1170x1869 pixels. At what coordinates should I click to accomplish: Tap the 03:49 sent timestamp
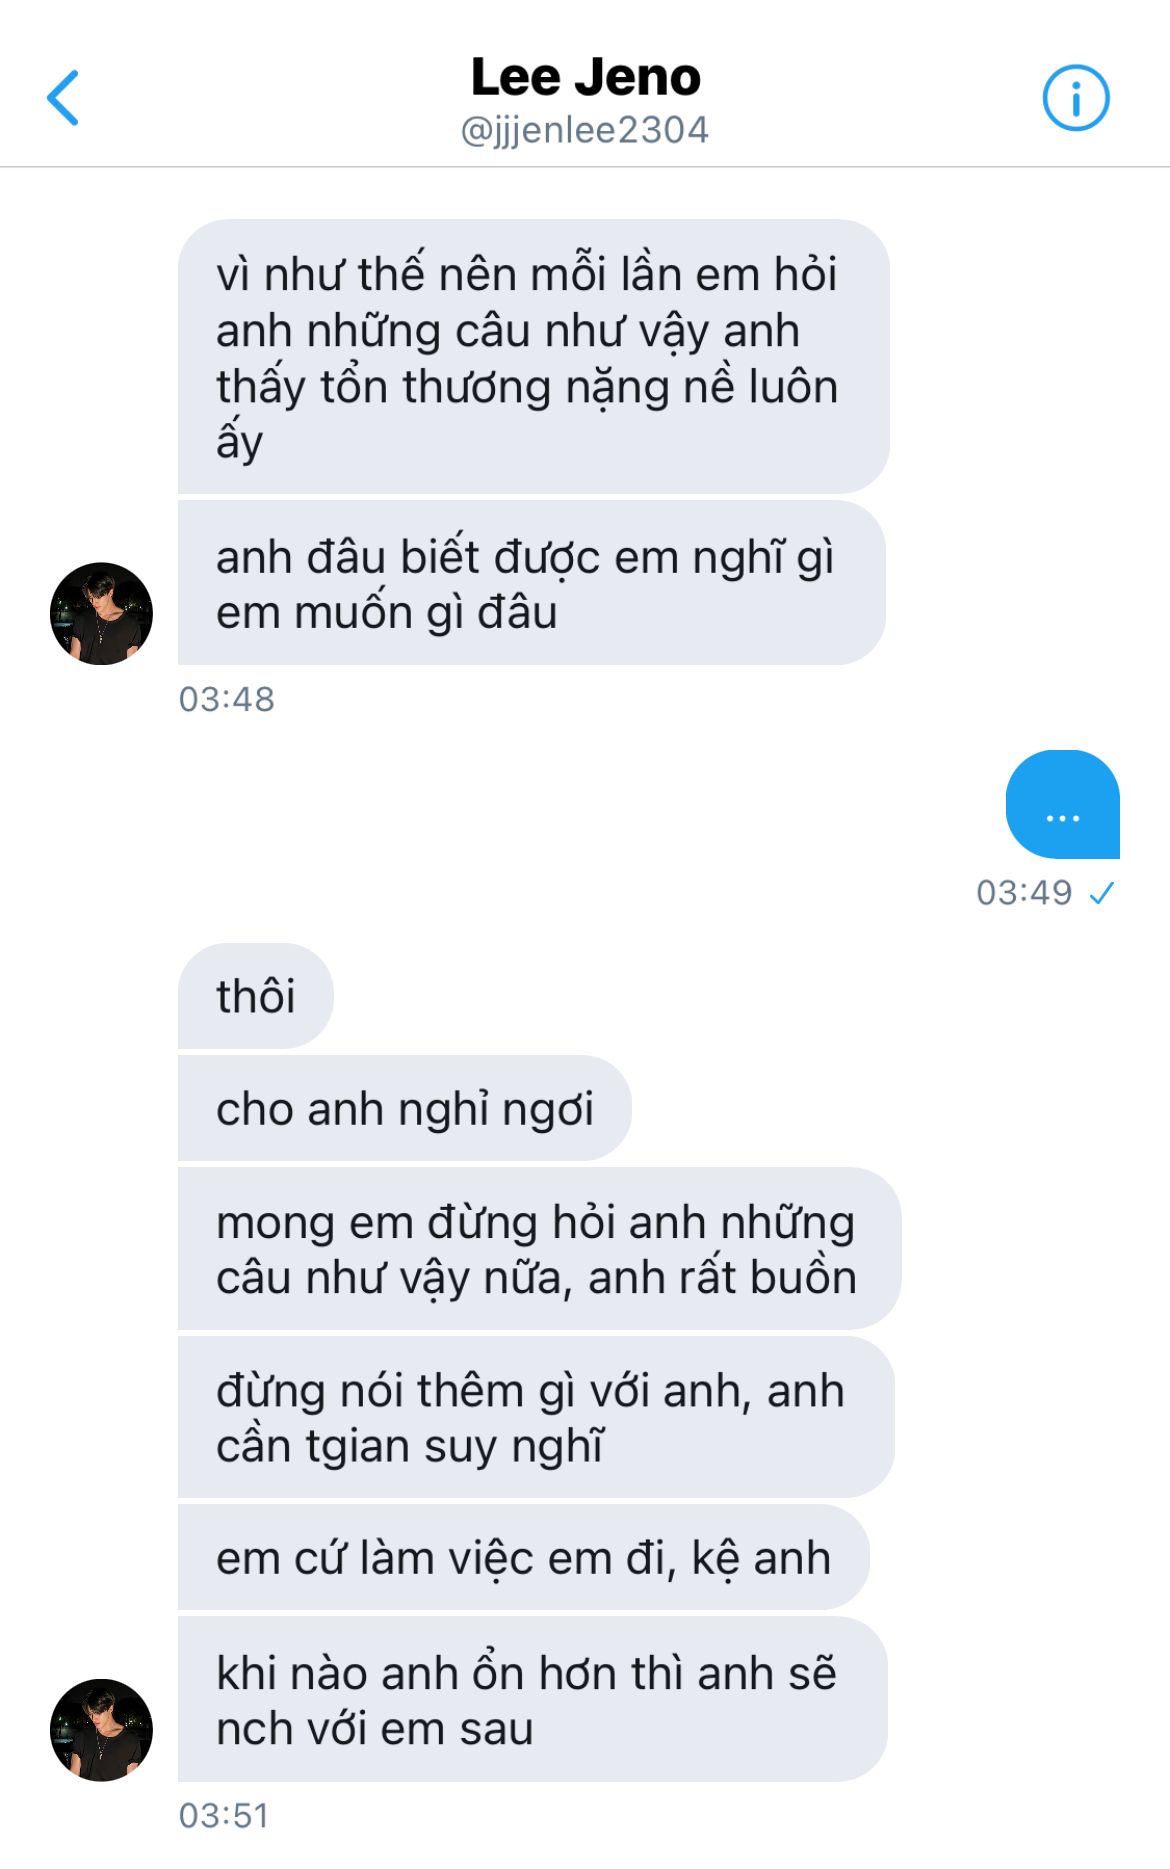coord(1024,892)
